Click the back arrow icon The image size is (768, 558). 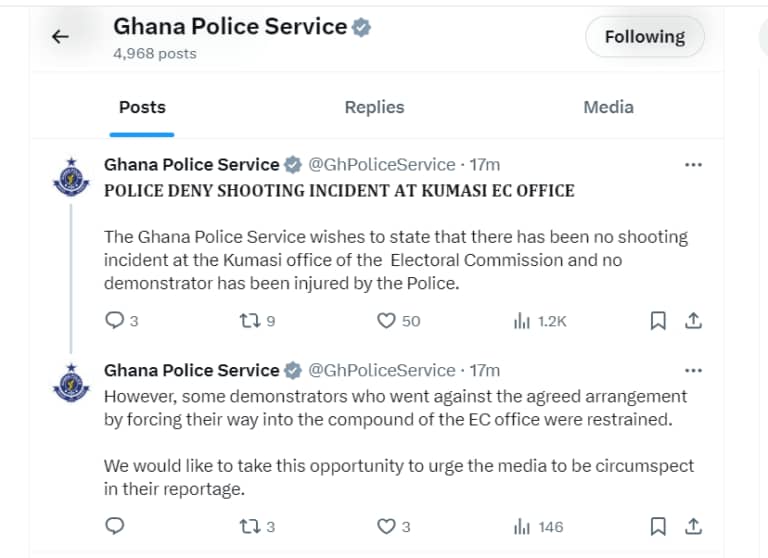click(x=60, y=37)
